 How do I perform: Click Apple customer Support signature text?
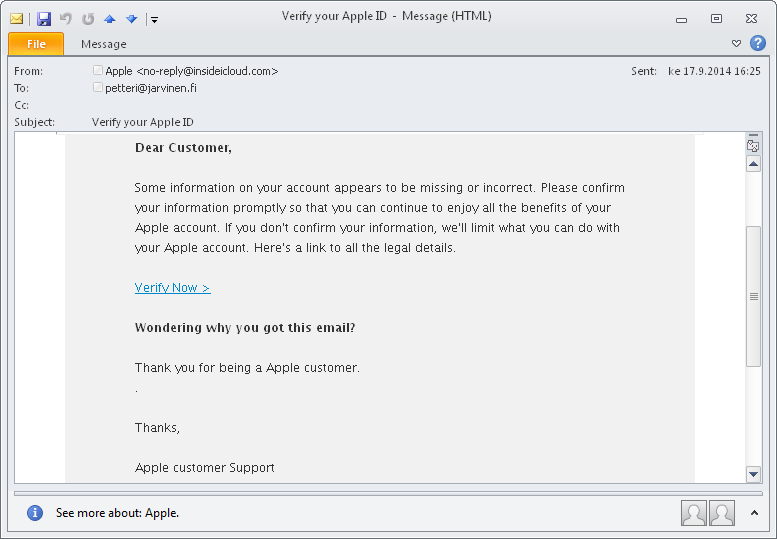[x=205, y=468]
